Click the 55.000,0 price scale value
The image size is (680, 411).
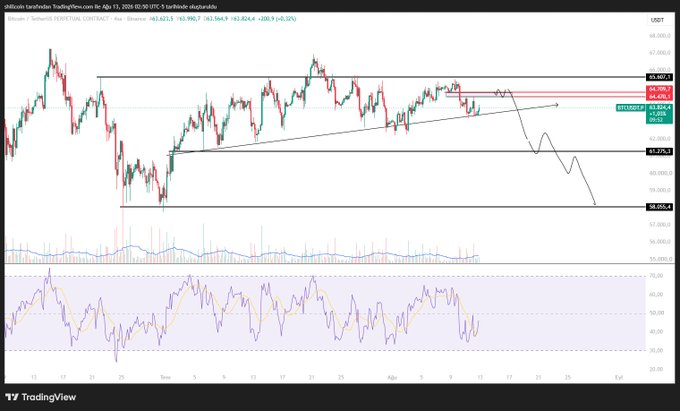tap(661, 259)
